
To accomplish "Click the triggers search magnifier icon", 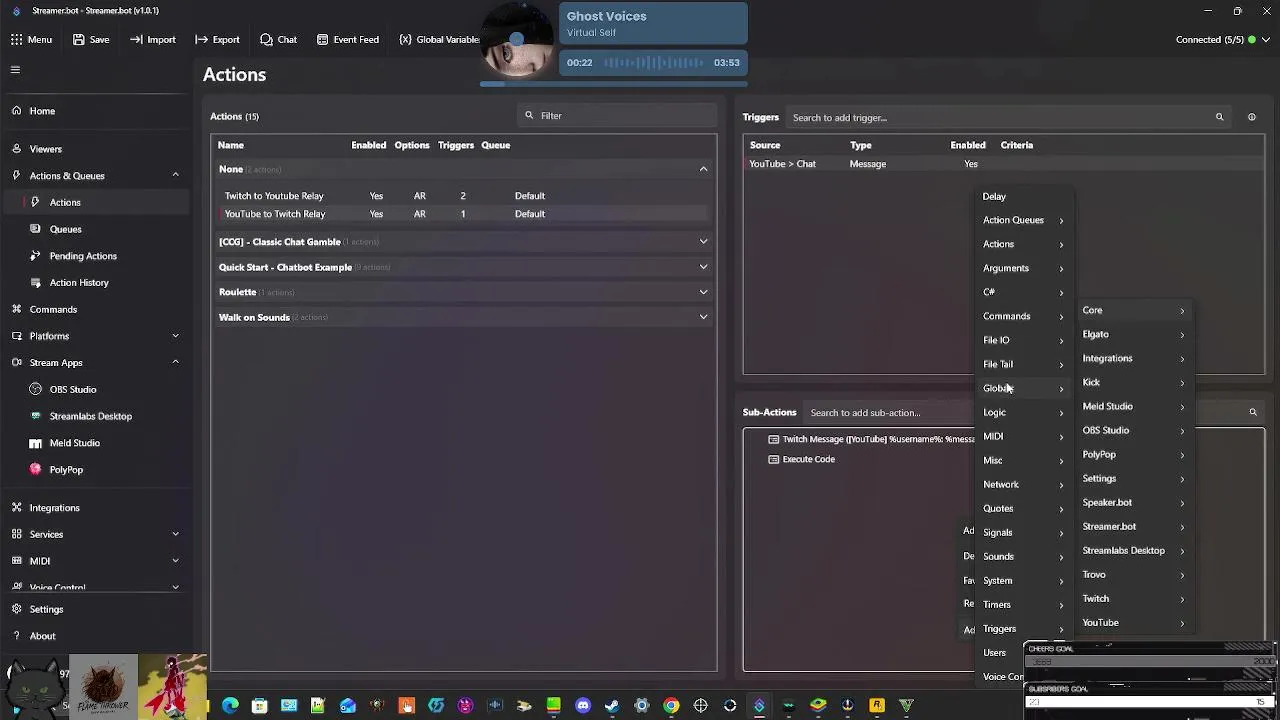I will point(1219,118).
